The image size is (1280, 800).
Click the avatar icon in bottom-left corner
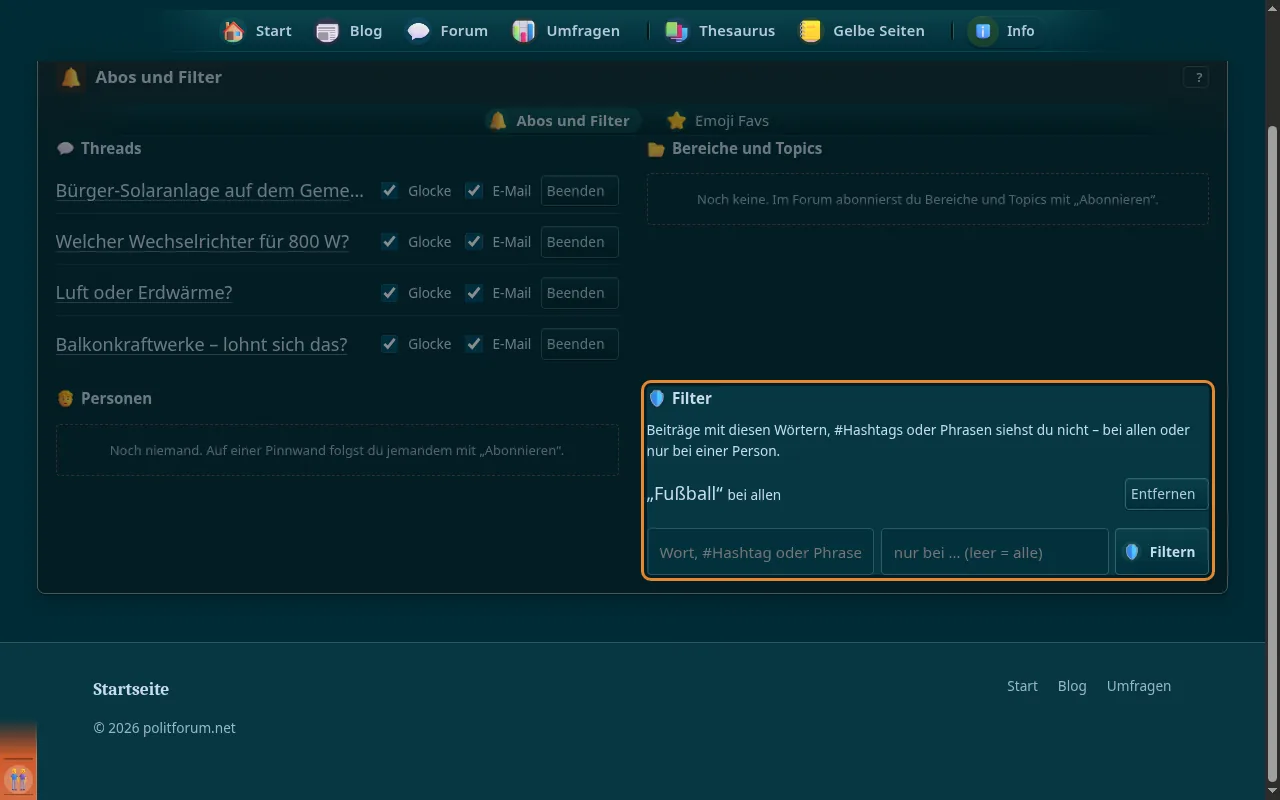[18, 777]
